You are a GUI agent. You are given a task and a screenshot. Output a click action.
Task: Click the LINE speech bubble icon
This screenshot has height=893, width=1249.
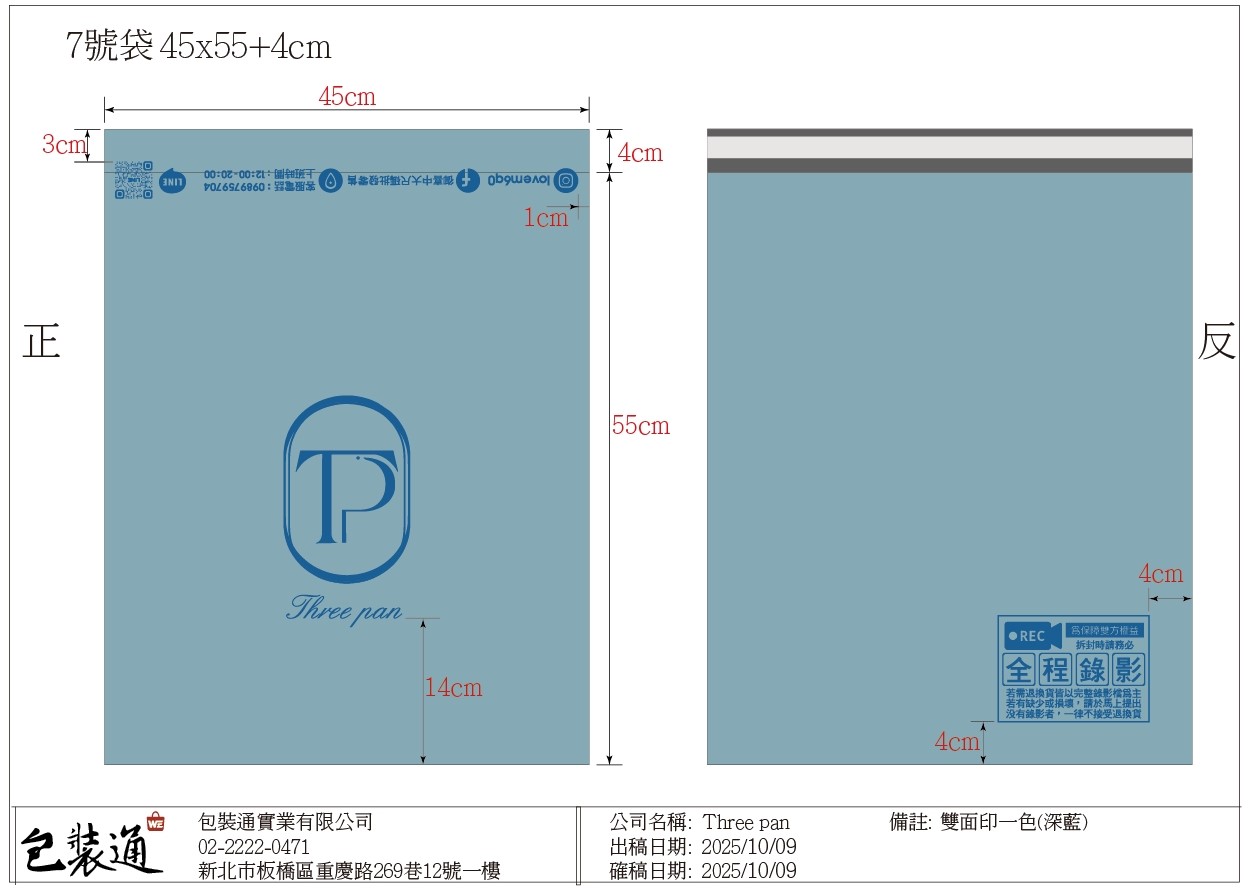click(x=172, y=182)
